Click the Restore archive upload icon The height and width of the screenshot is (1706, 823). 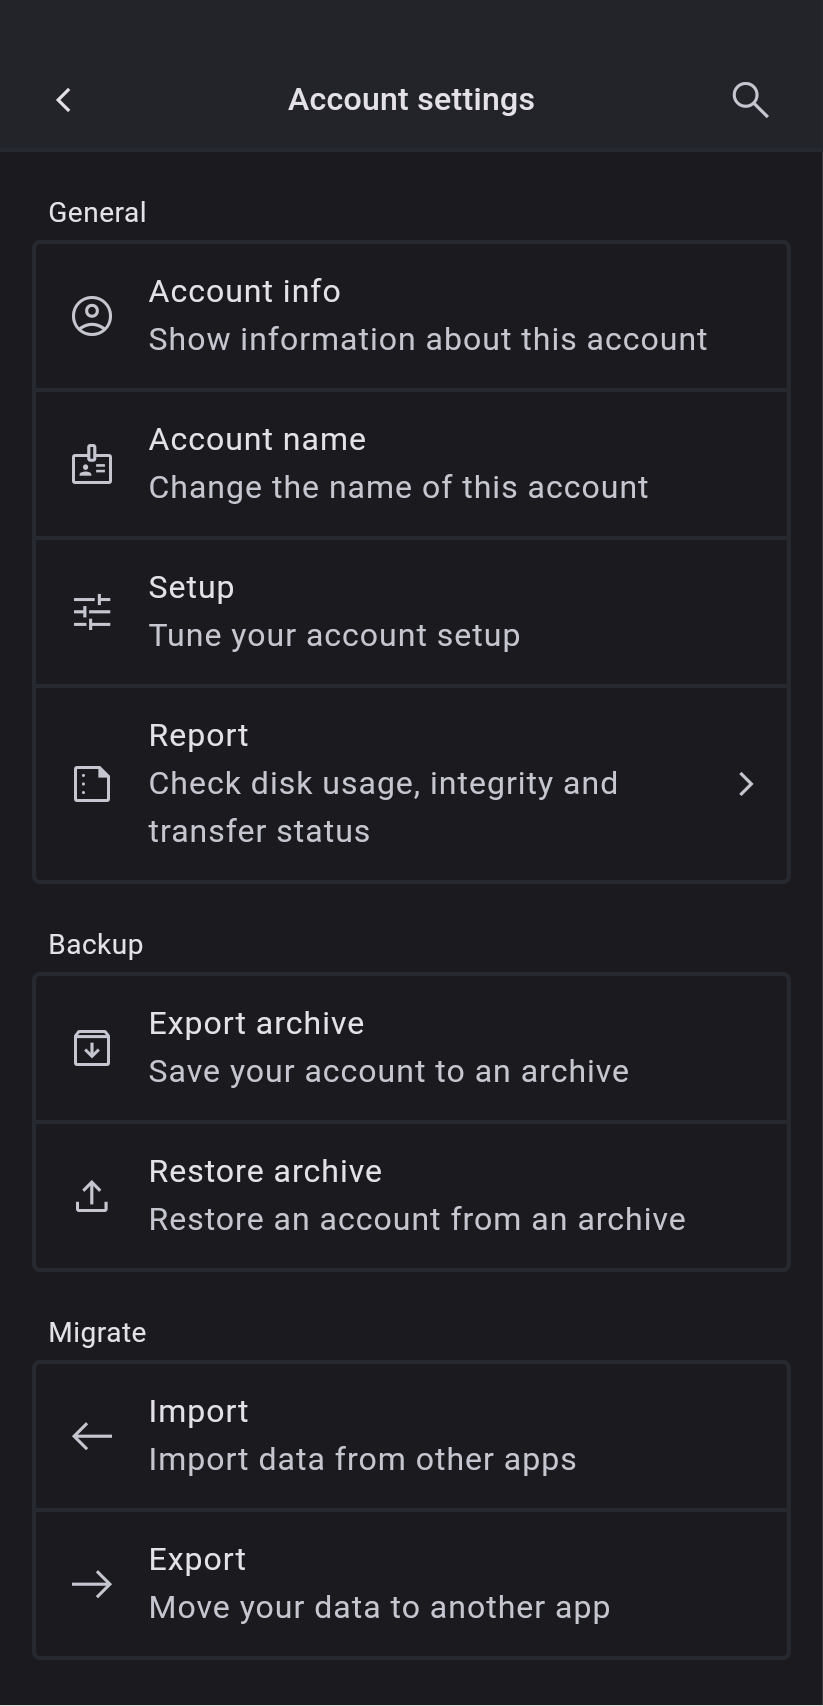point(92,1196)
